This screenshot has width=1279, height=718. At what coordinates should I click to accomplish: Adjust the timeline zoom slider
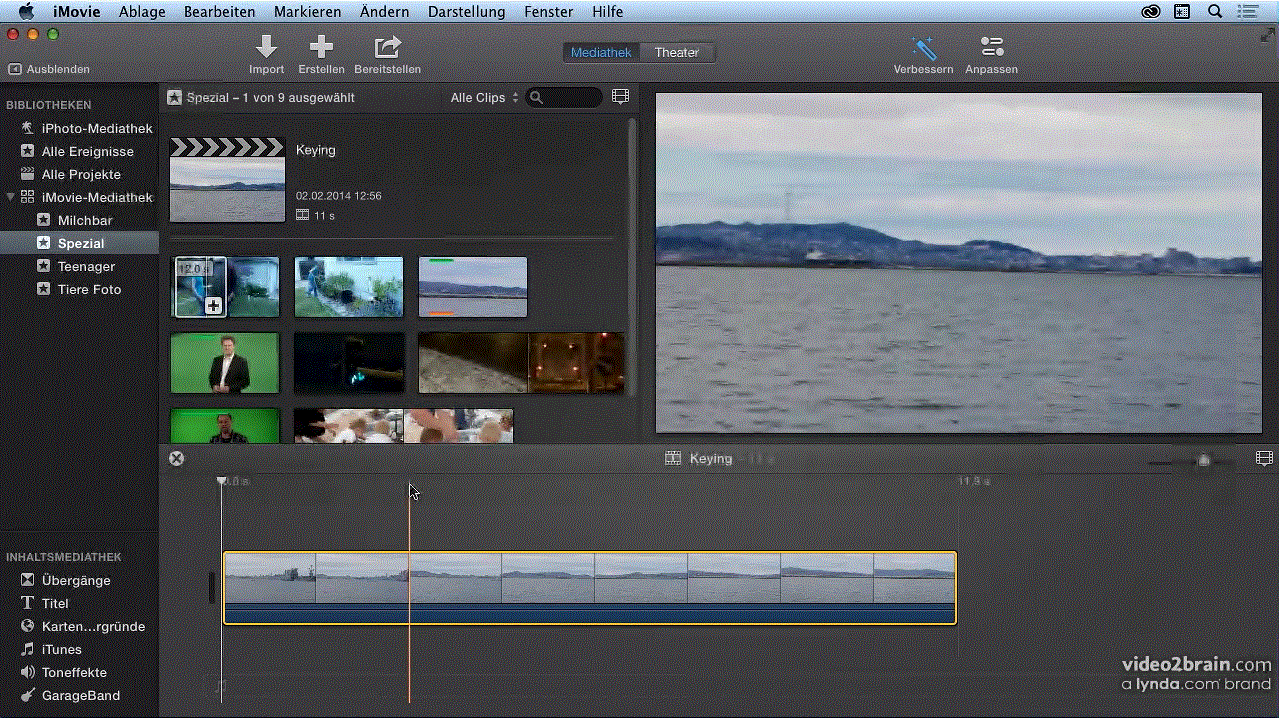(x=1204, y=461)
